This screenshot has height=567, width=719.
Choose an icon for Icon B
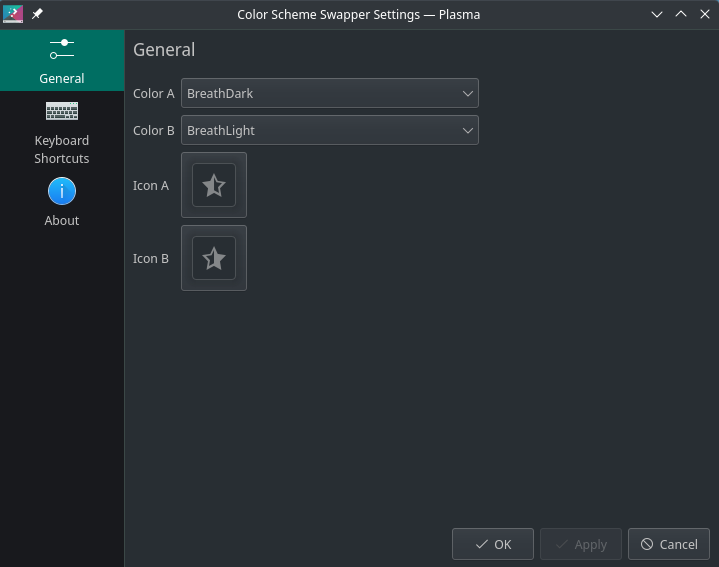(214, 258)
